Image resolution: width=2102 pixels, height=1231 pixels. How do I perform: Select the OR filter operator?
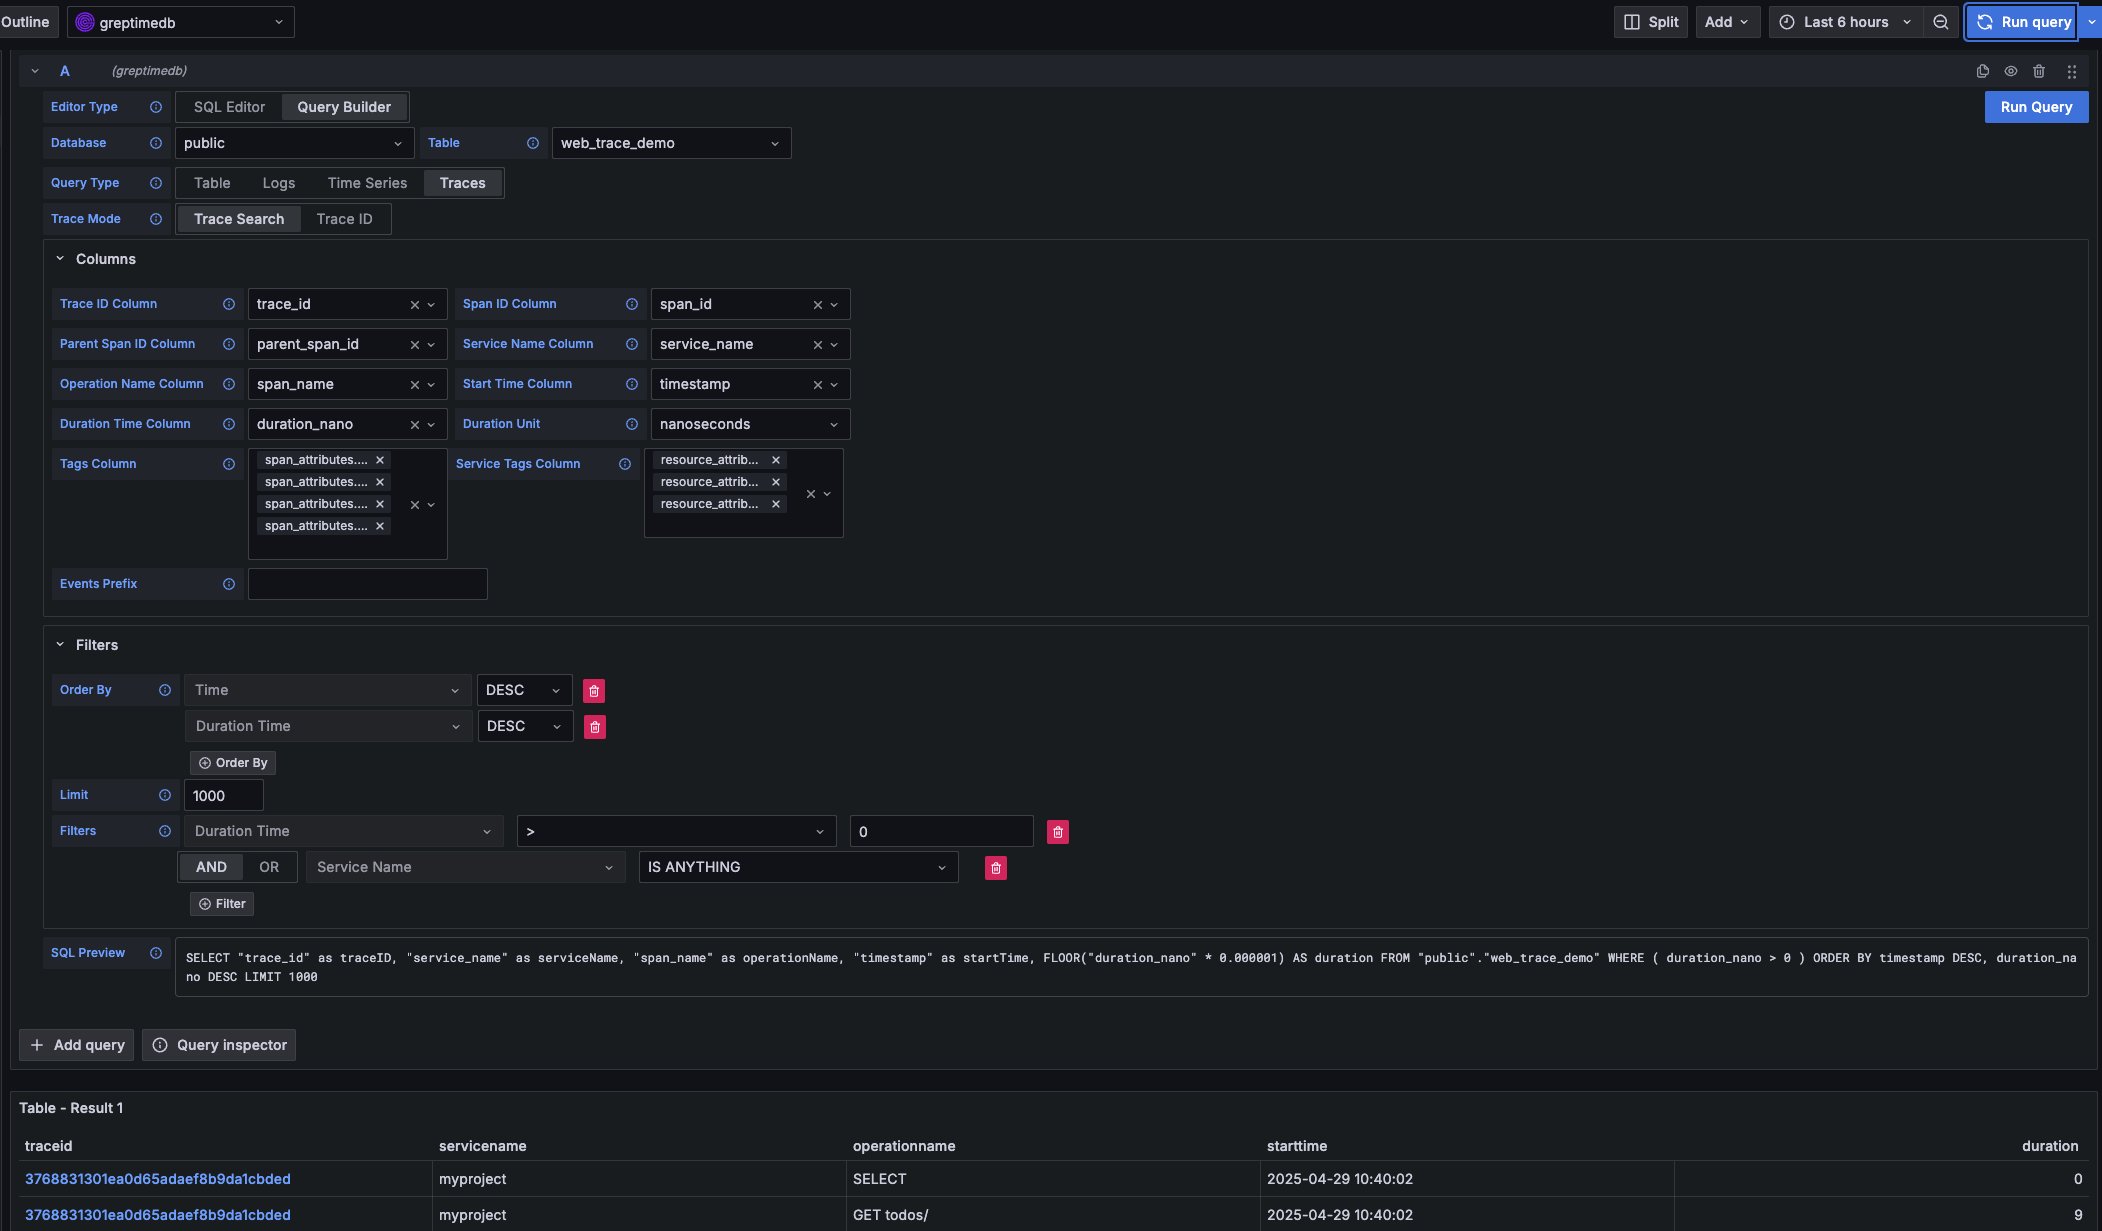[x=269, y=867]
